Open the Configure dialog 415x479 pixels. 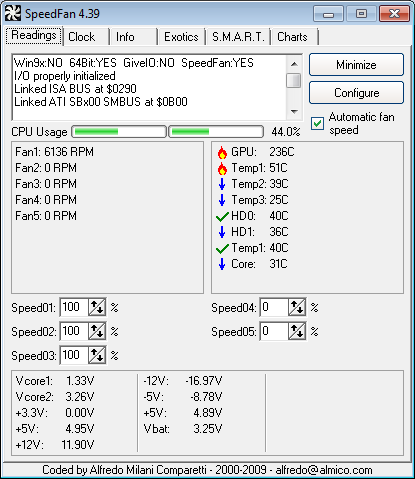pyautogui.click(x=356, y=93)
